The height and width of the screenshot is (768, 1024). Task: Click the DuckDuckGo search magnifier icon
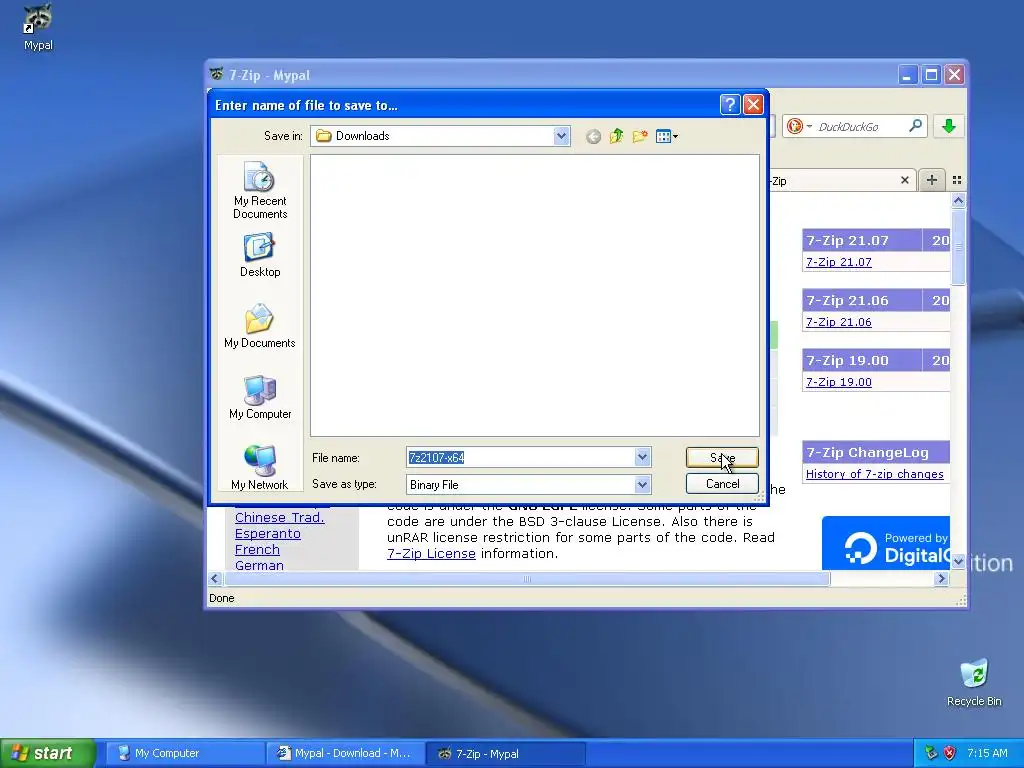[x=916, y=125]
